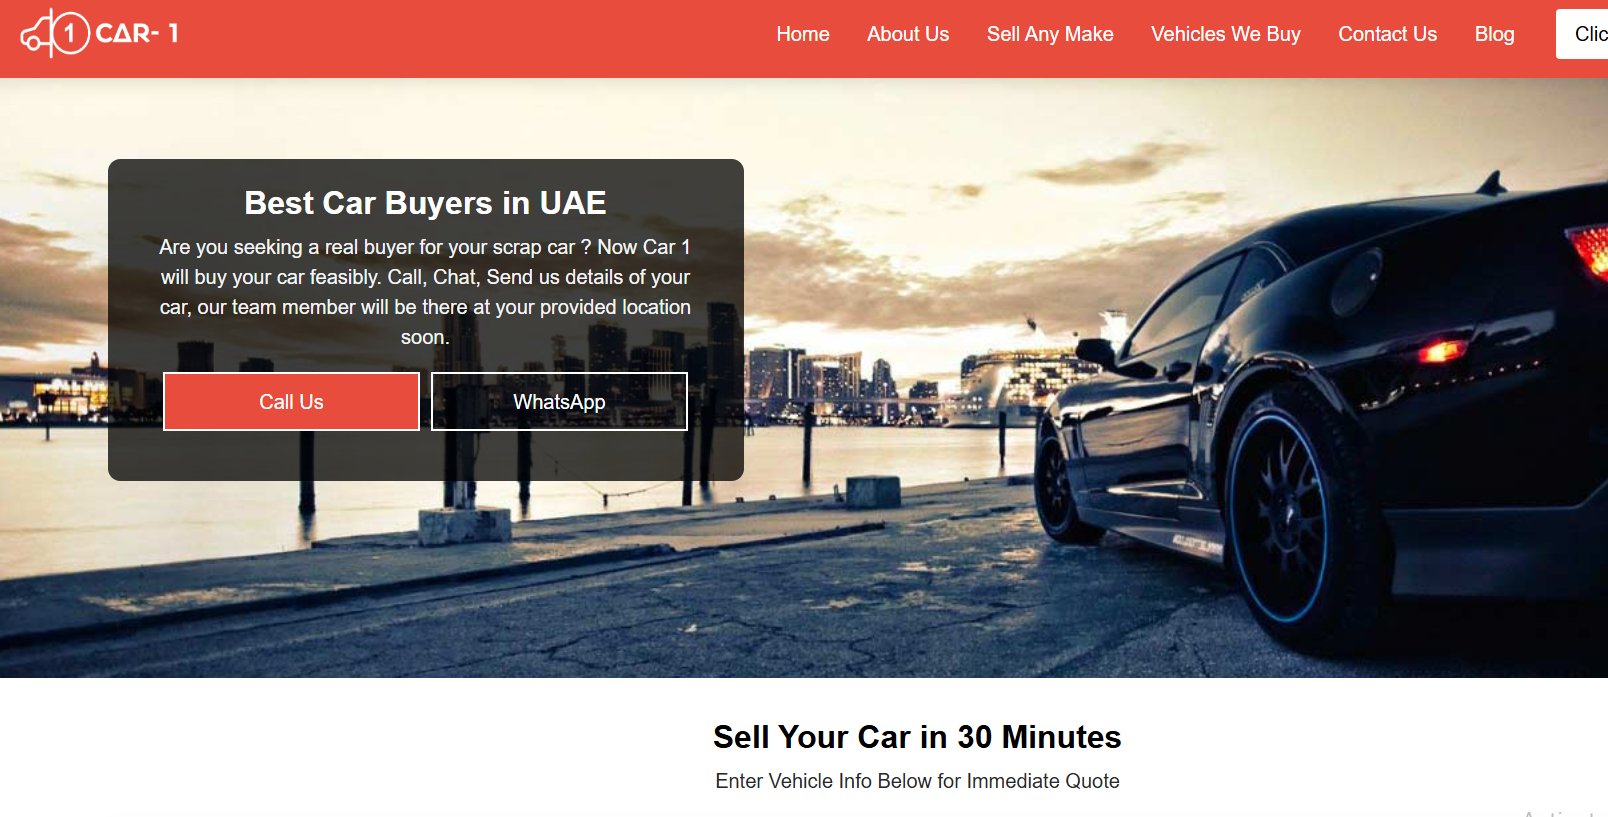Screen dimensions: 1608x817
Task: Click the Sell Your Car in 30 Minutes heading
Action: 917,737
